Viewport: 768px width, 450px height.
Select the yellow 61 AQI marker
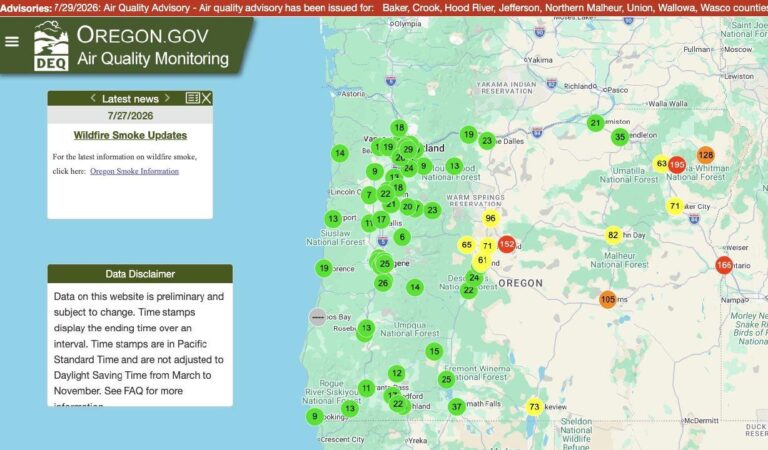pos(482,261)
